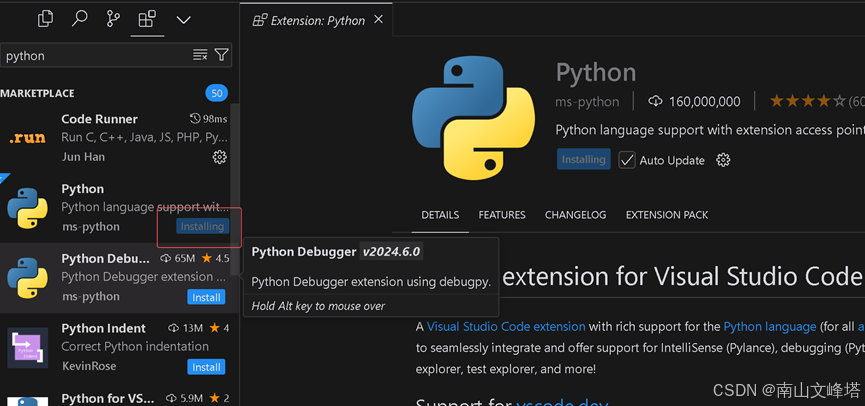
Task: Switch to the DETAILS tab
Action: 440,215
